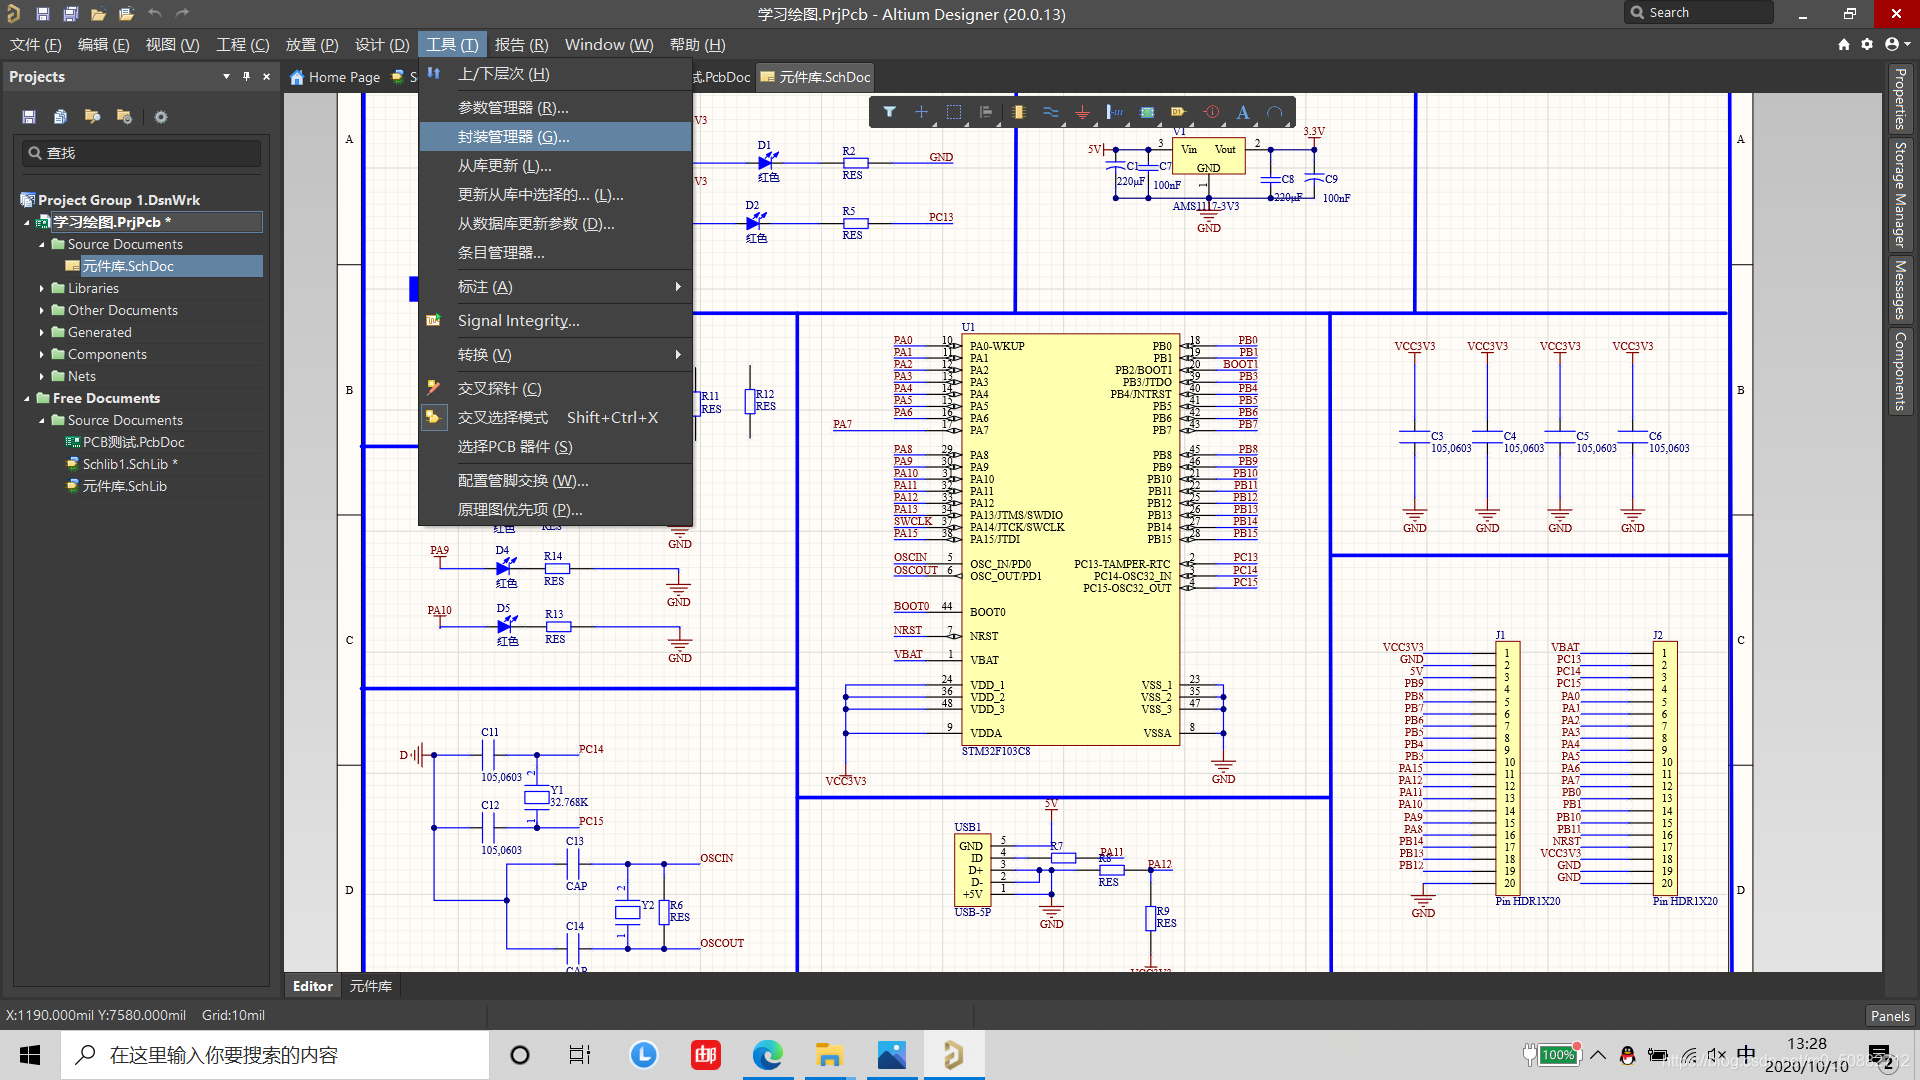Viewport: 1920px width, 1080px height.
Task: Place a part using the IC chip toolbar icon
Action: [x=1019, y=112]
